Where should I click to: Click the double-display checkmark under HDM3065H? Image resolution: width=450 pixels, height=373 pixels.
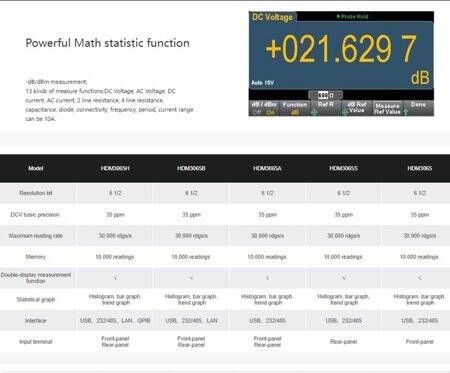click(115, 277)
